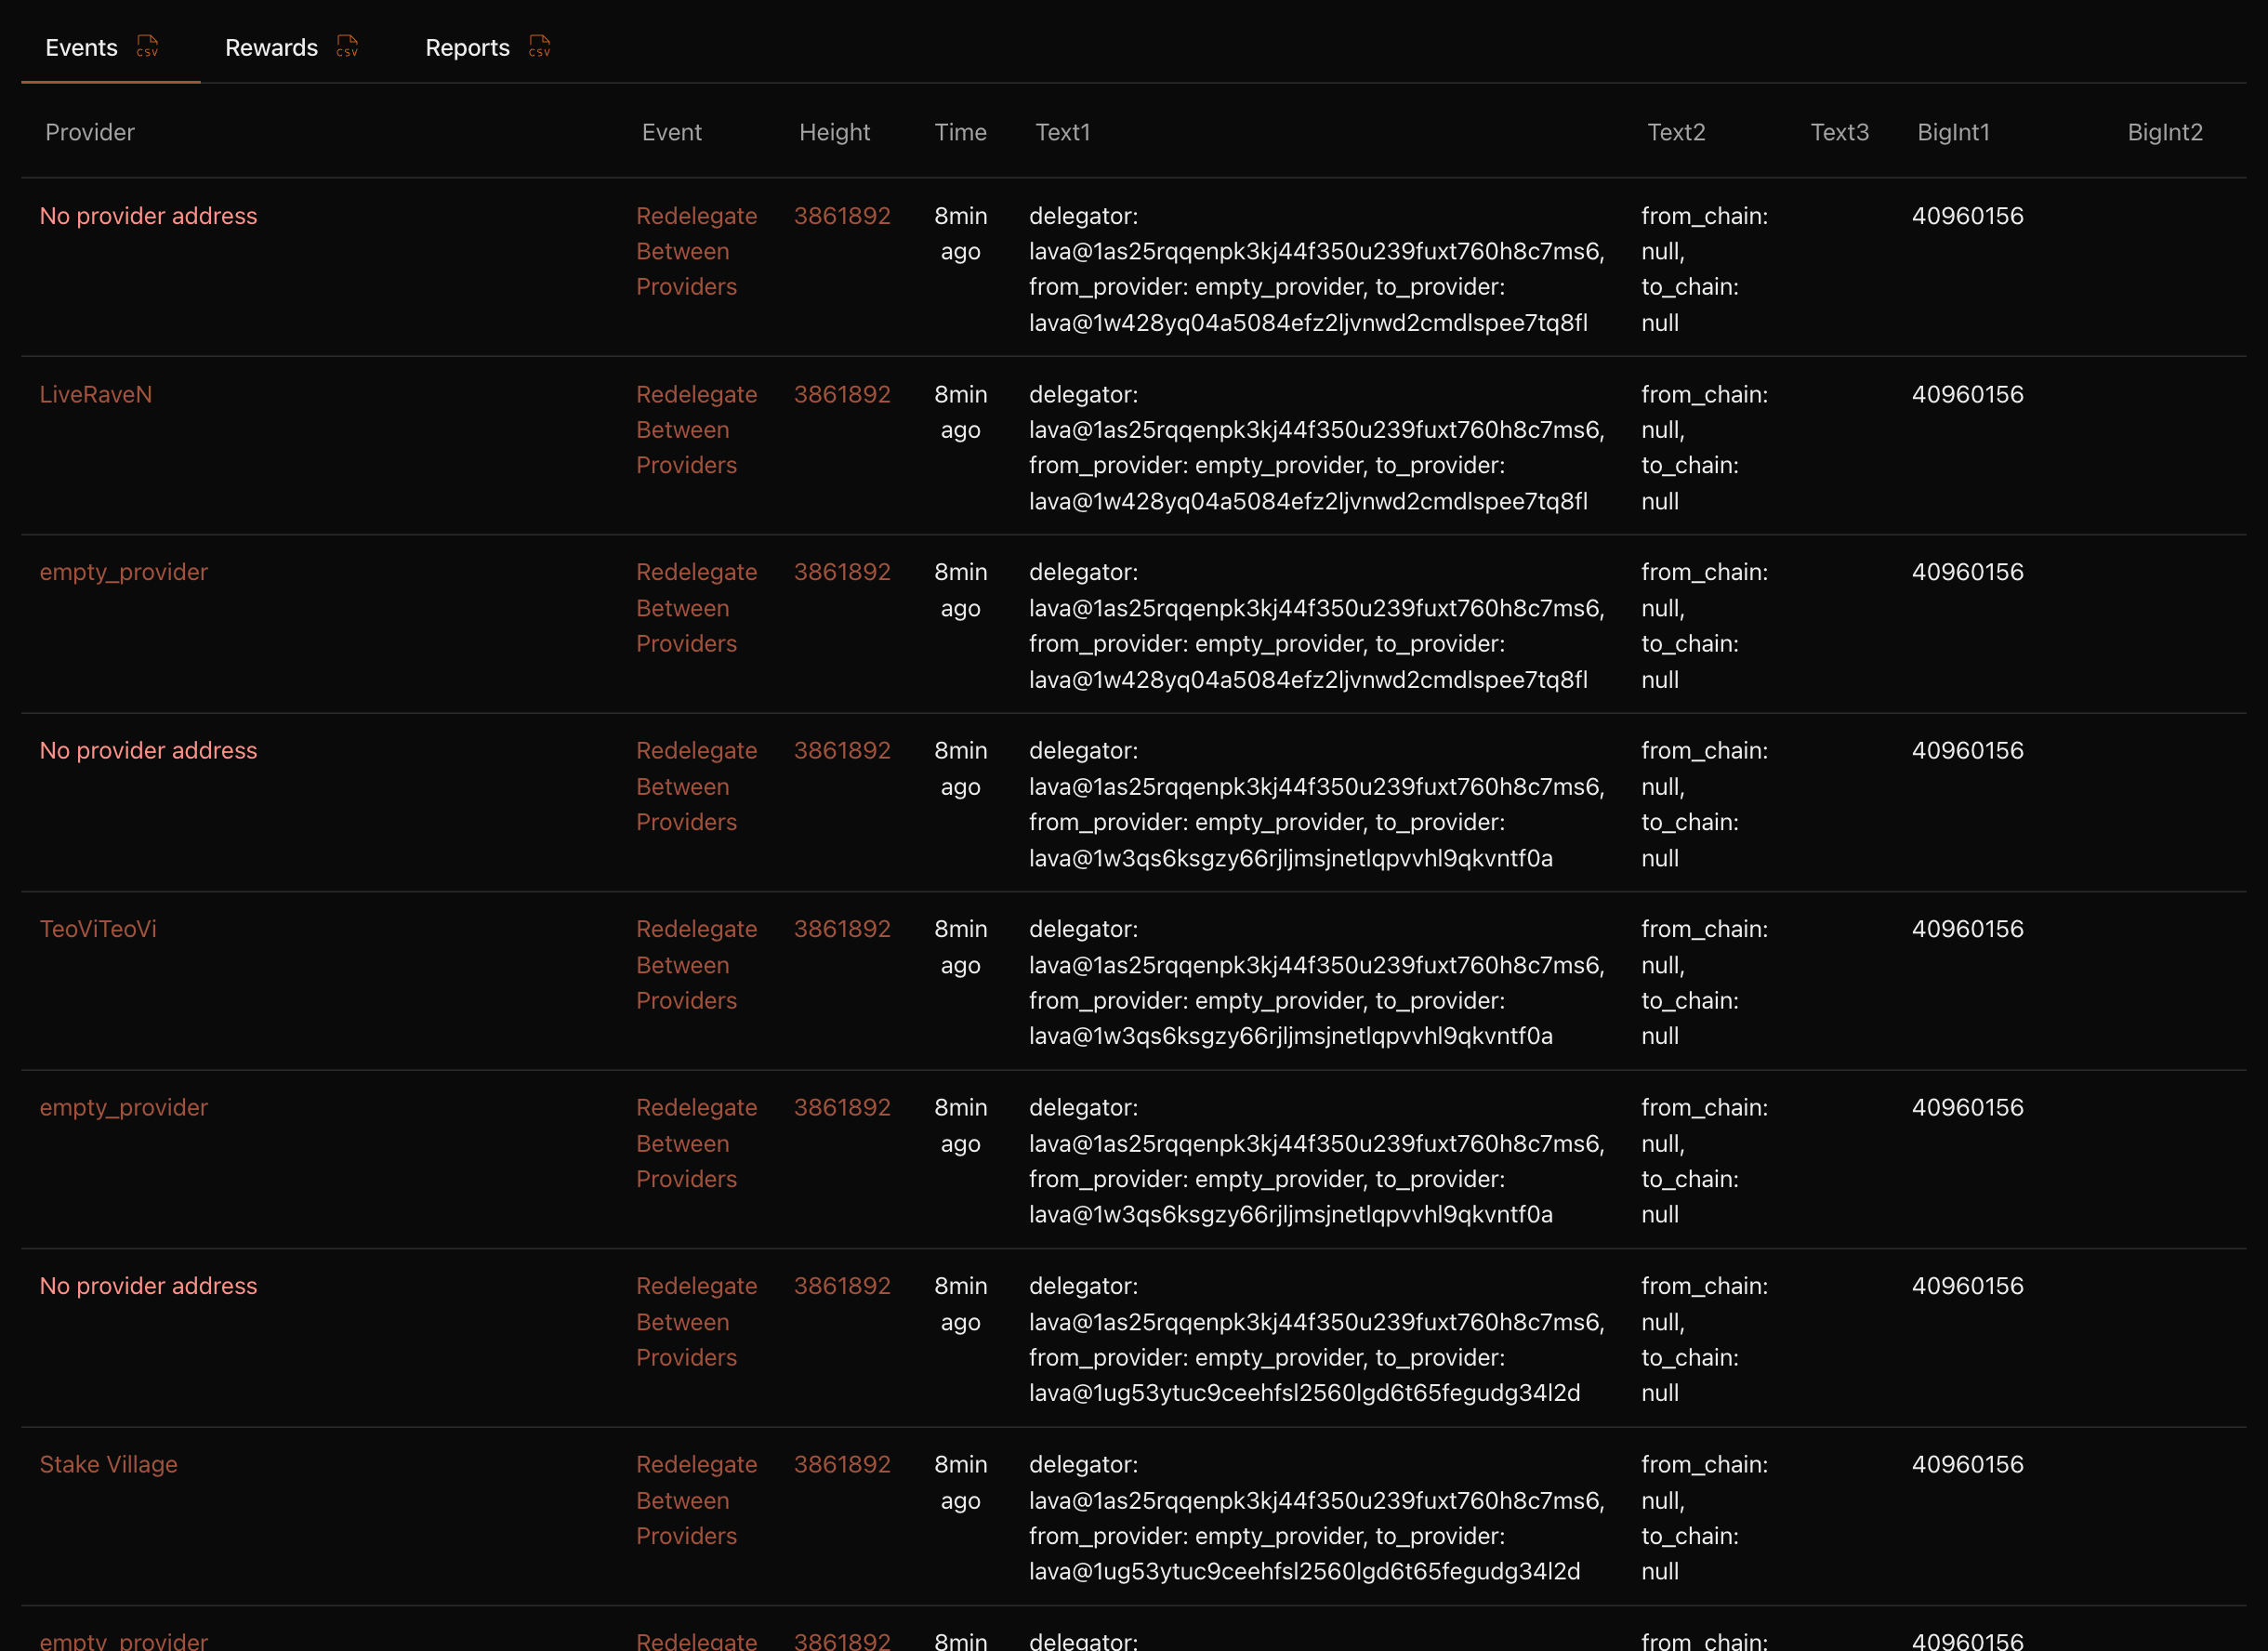Click the Time column header

[x=960, y=132]
